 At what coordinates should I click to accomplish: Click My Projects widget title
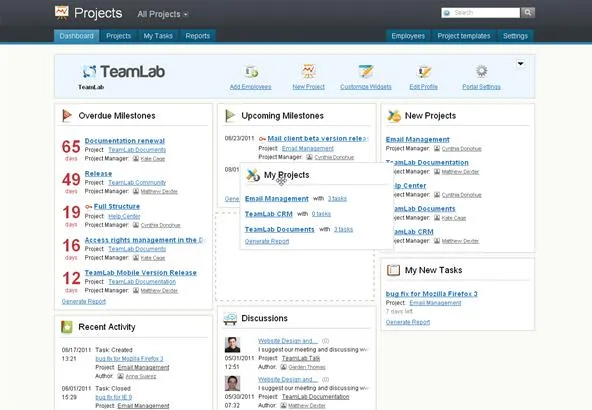tap(287, 175)
